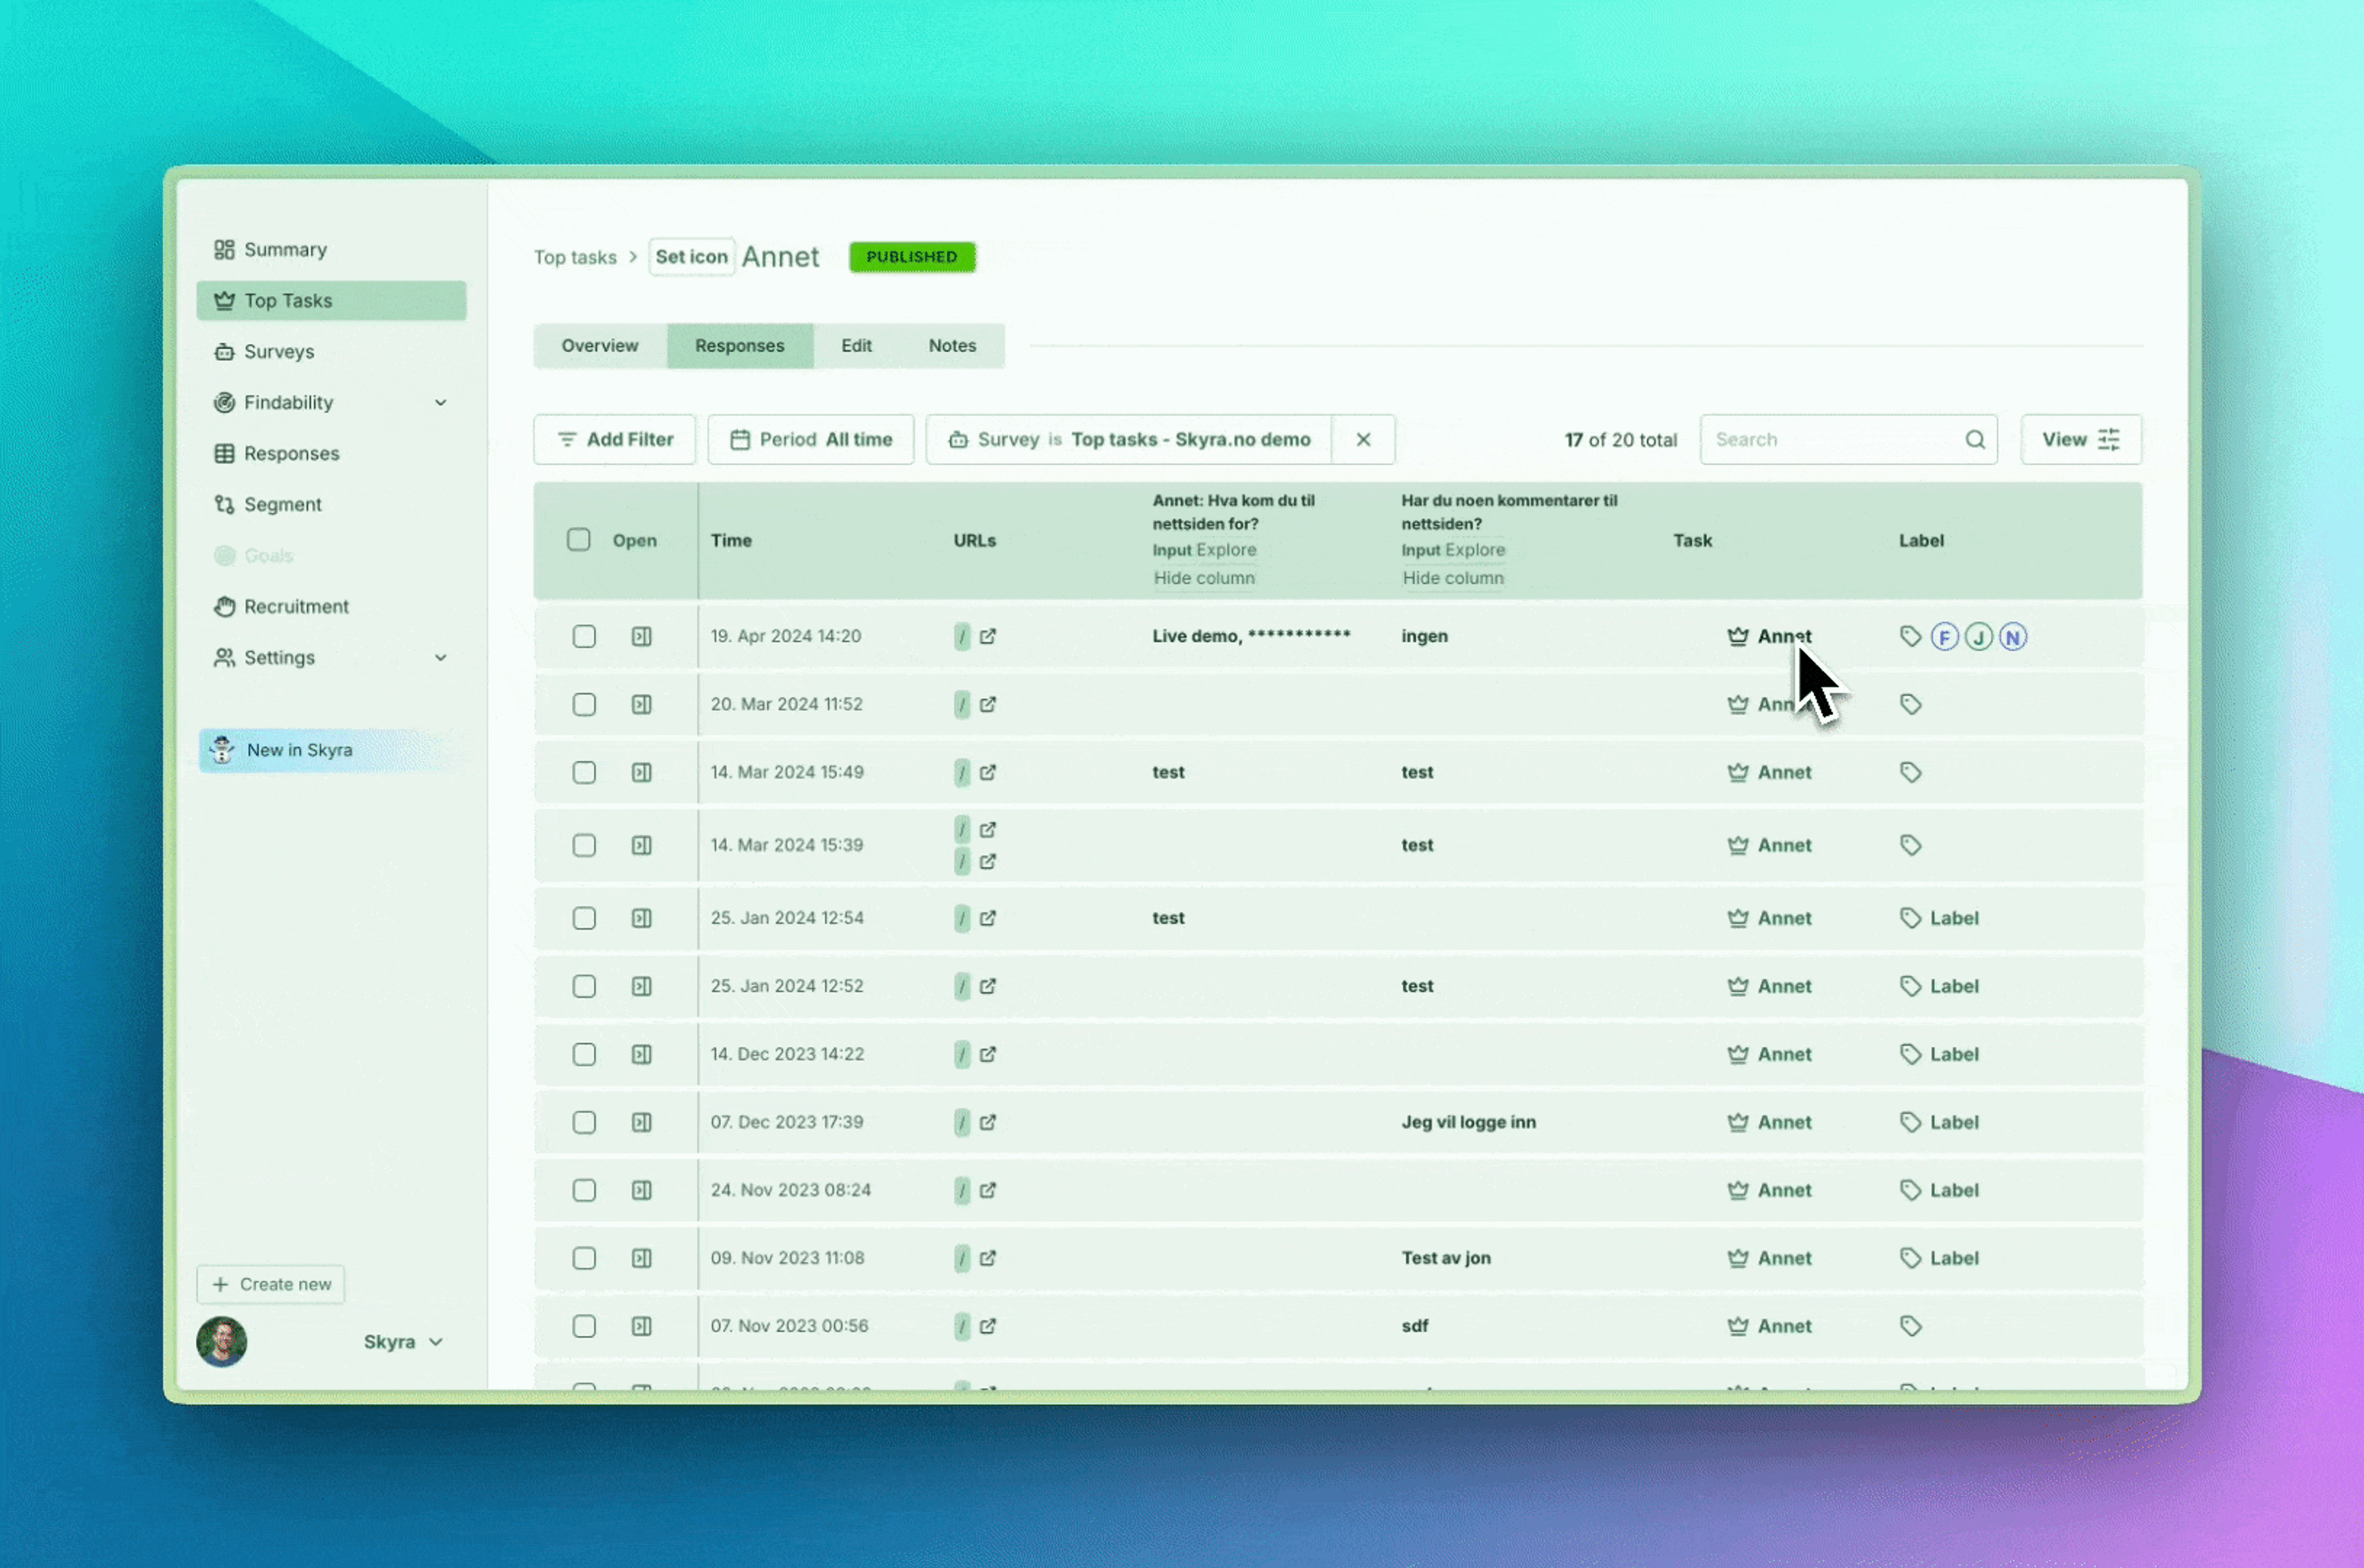Click the F label badge in first row
Viewport: 2364px width, 1568px height.
pyautogui.click(x=1944, y=636)
